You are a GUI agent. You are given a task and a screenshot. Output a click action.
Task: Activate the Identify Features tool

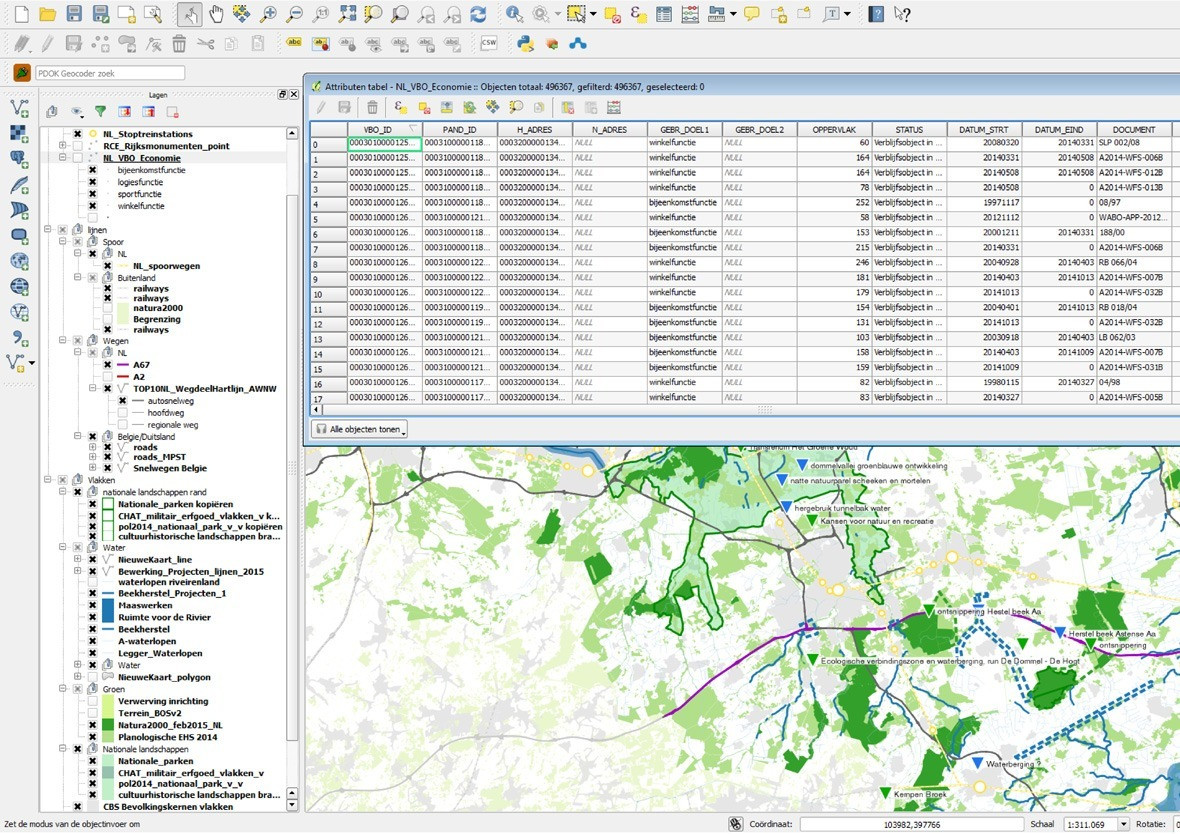click(514, 14)
